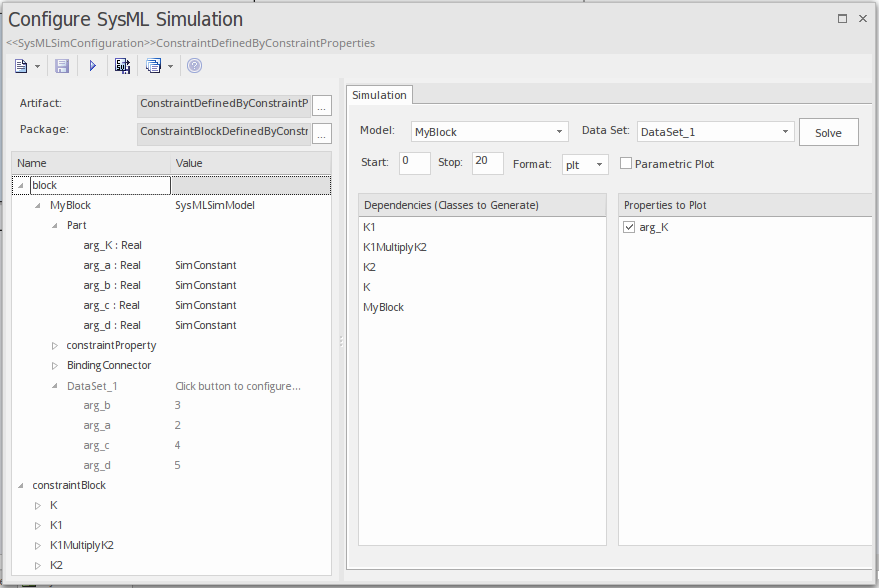Open the Data Set dropdown showing DataSet_1
Image resolution: width=879 pixels, height=588 pixels.
[787, 131]
